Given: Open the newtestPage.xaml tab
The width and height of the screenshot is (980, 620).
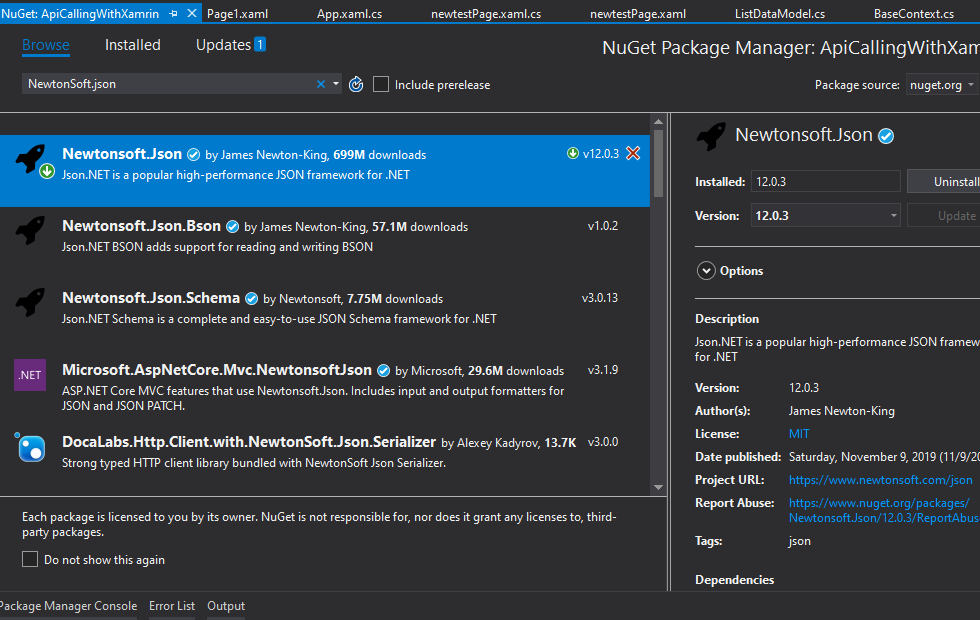Looking at the screenshot, I should point(638,14).
